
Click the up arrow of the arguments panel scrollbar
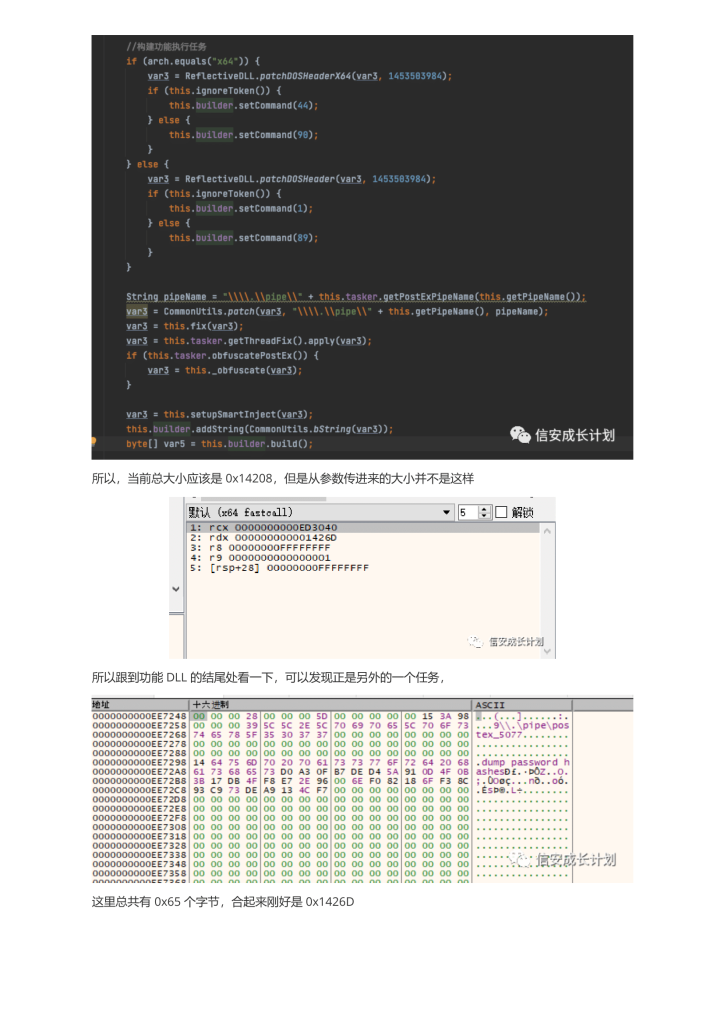point(547,531)
